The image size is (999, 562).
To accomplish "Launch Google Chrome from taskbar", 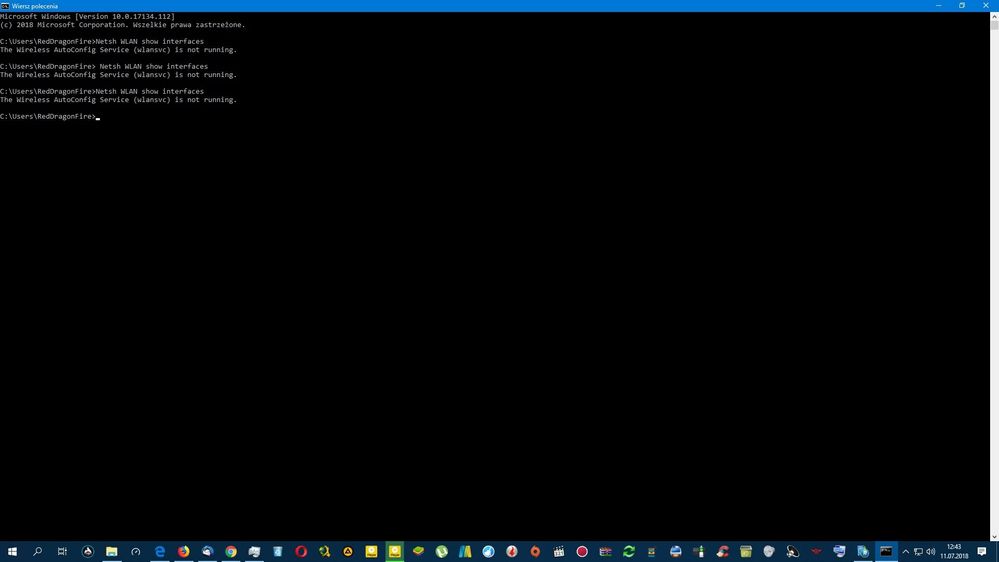I will click(x=231, y=551).
